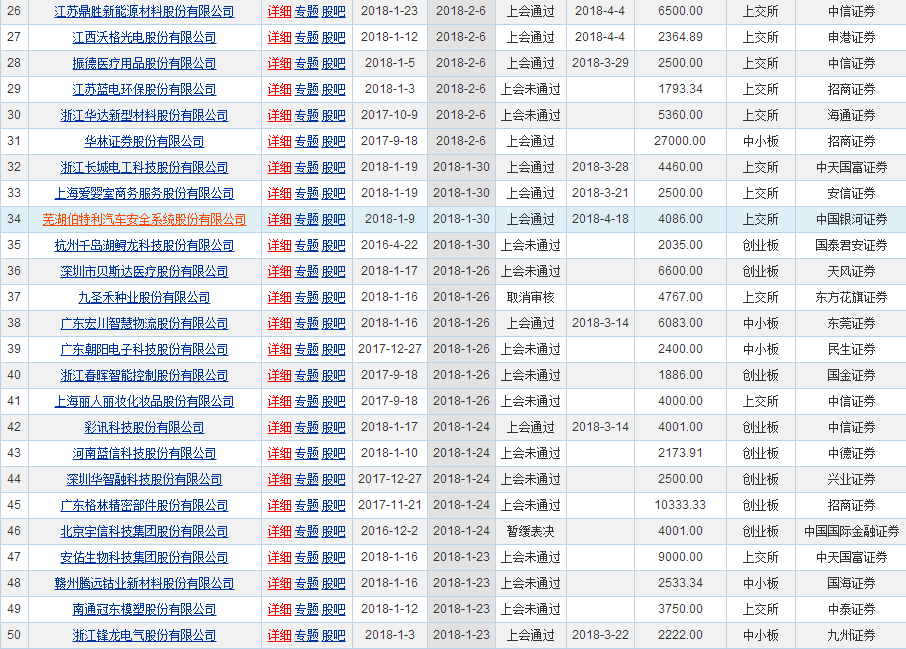Screen dimensions: 906x649
Task: Open 赣州腾远钴业新材料股份有限公司 link
Action: 144,584
